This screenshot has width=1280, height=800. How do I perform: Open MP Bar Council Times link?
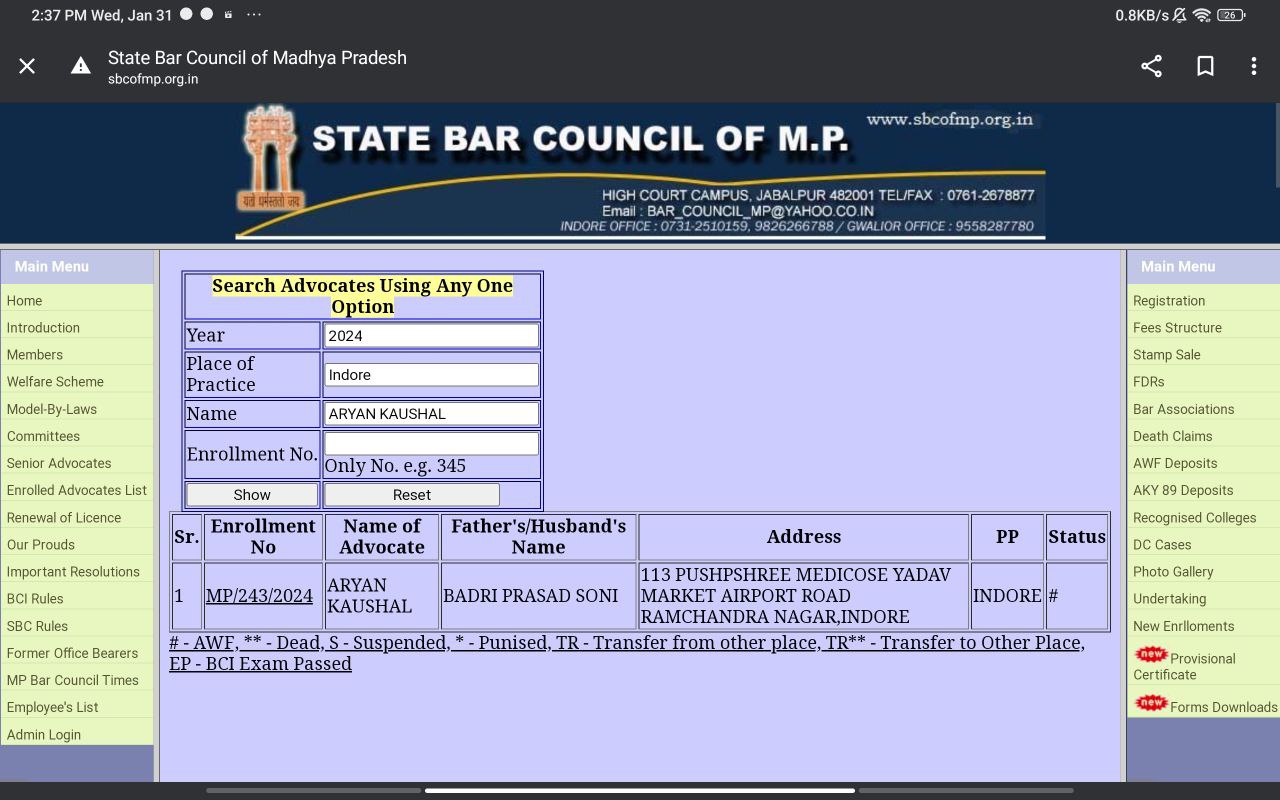pos(73,680)
